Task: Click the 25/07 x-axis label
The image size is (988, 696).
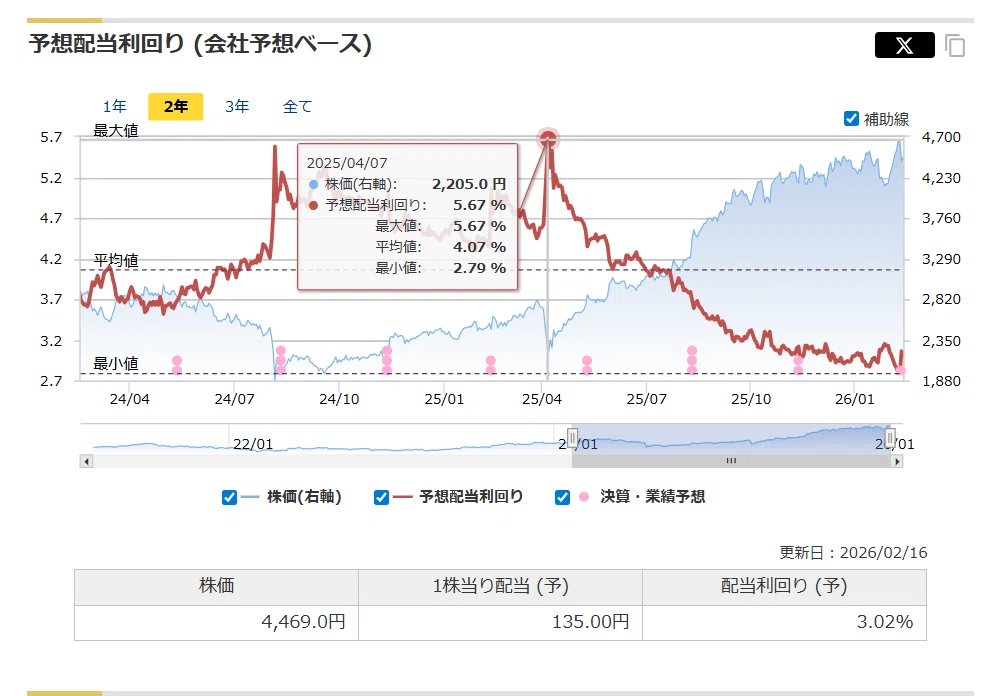Action: tap(646, 399)
